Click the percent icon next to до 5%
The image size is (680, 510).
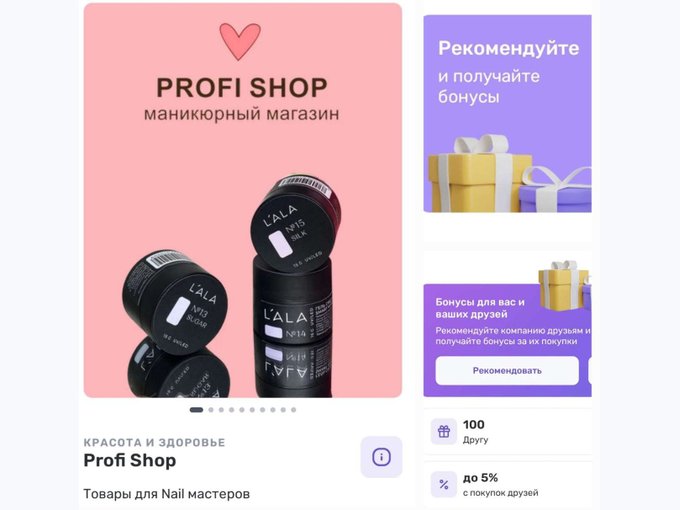(x=444, y=484)
